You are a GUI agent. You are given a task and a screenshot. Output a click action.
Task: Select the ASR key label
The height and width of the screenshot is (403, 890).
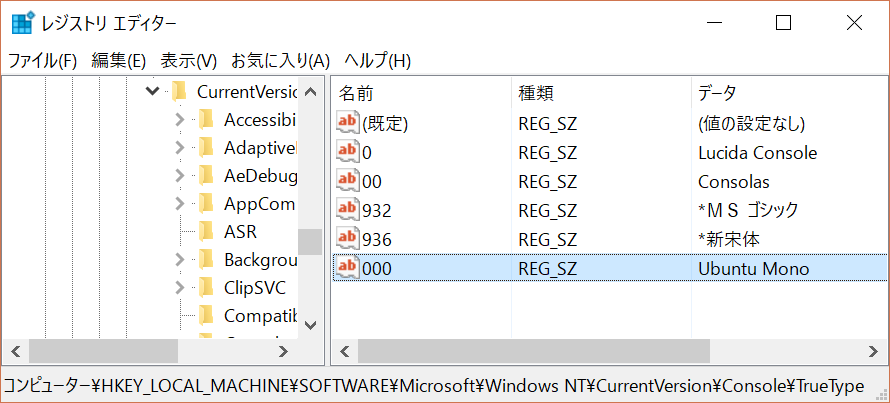coord(240,232)
